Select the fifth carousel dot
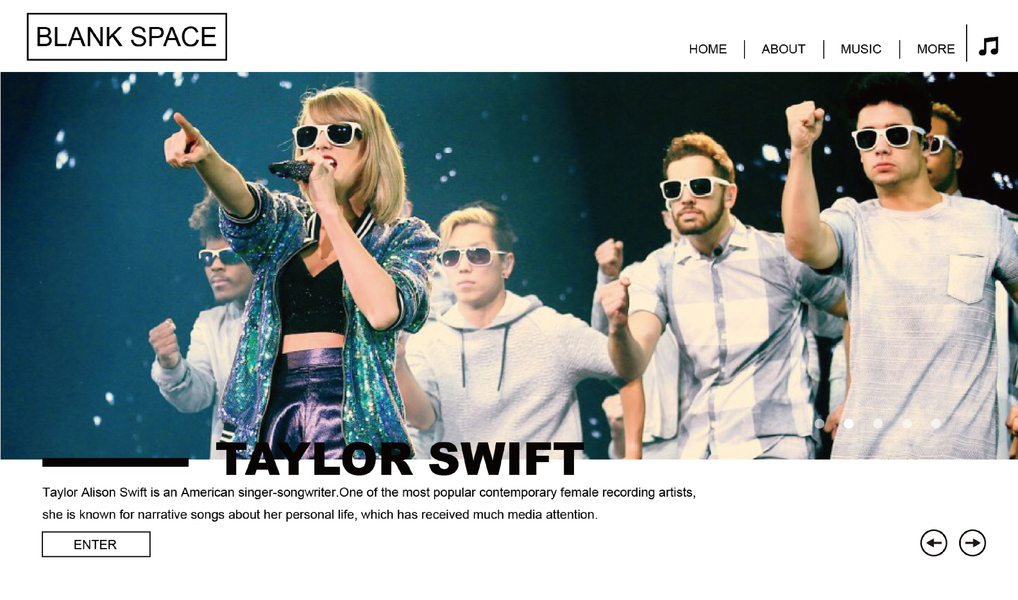1018x600 pixels. pyautogui.click(x=936, y=423)
